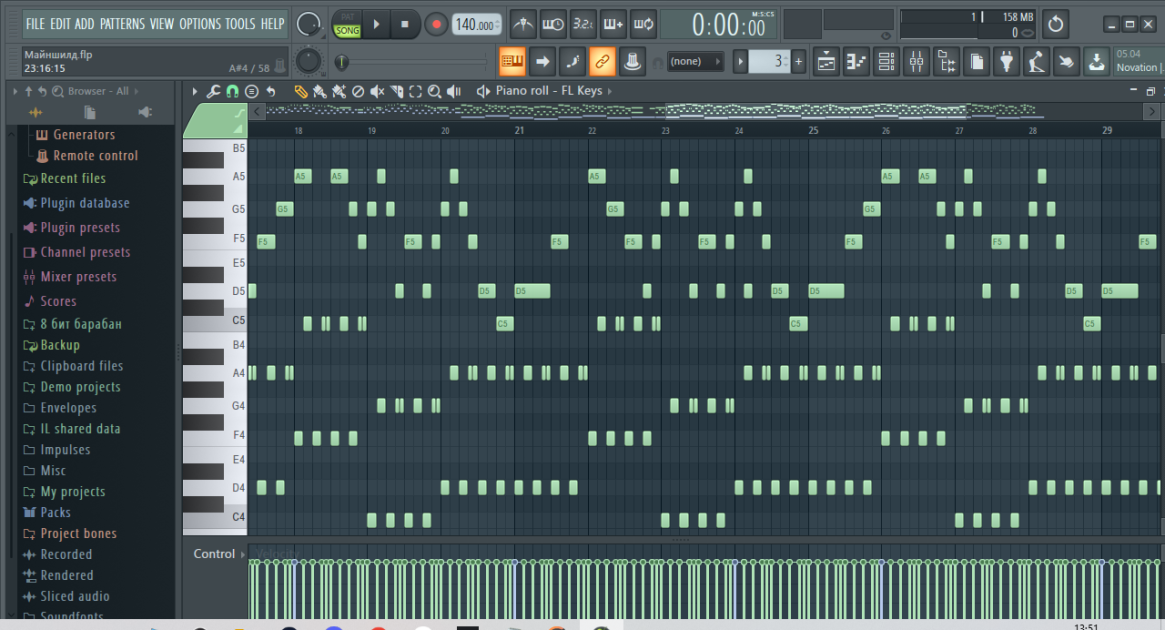Open the piano roll main menu arrow
The height and width of the screenshot is (630, 1165).
click(x=195, y=91)
